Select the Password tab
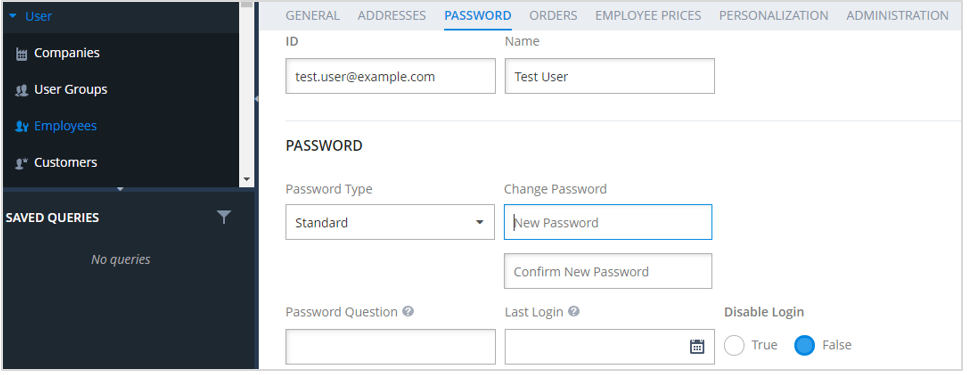 [x=478, y=15]
